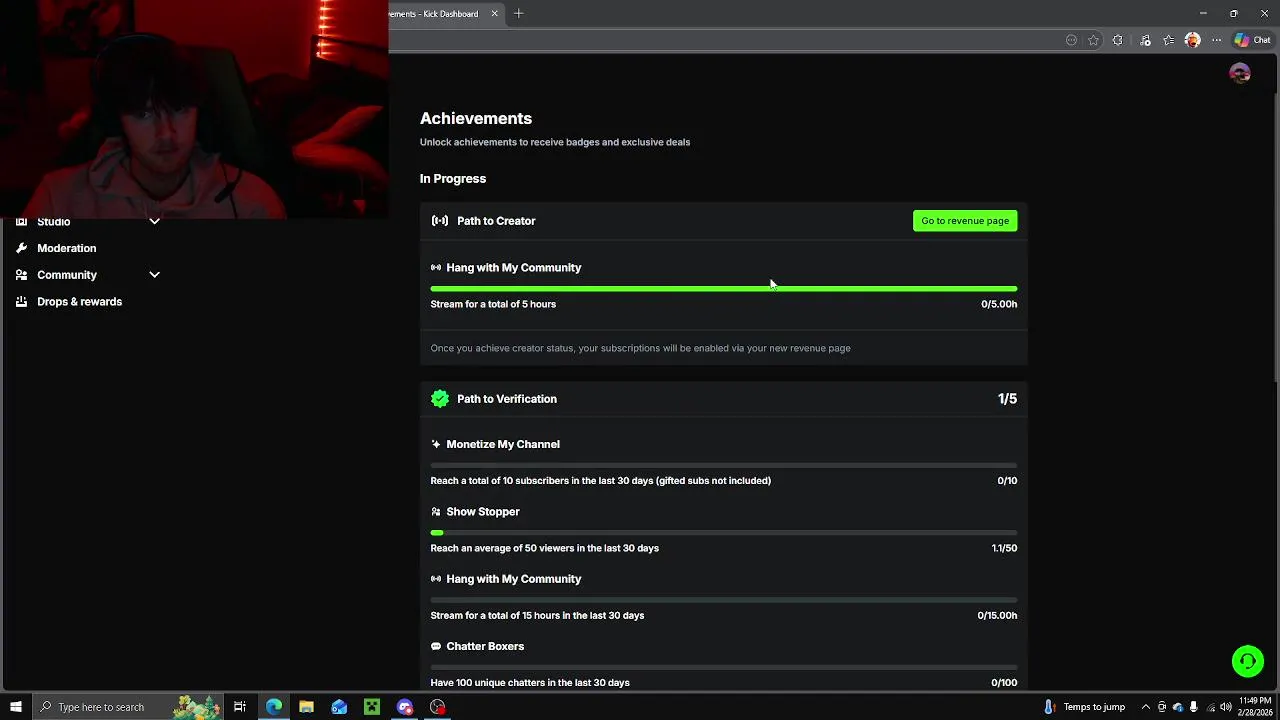Screen dimensions: 1280x720
Task: Click the Monetize My Channel sparkle icon
Action: 436,444
